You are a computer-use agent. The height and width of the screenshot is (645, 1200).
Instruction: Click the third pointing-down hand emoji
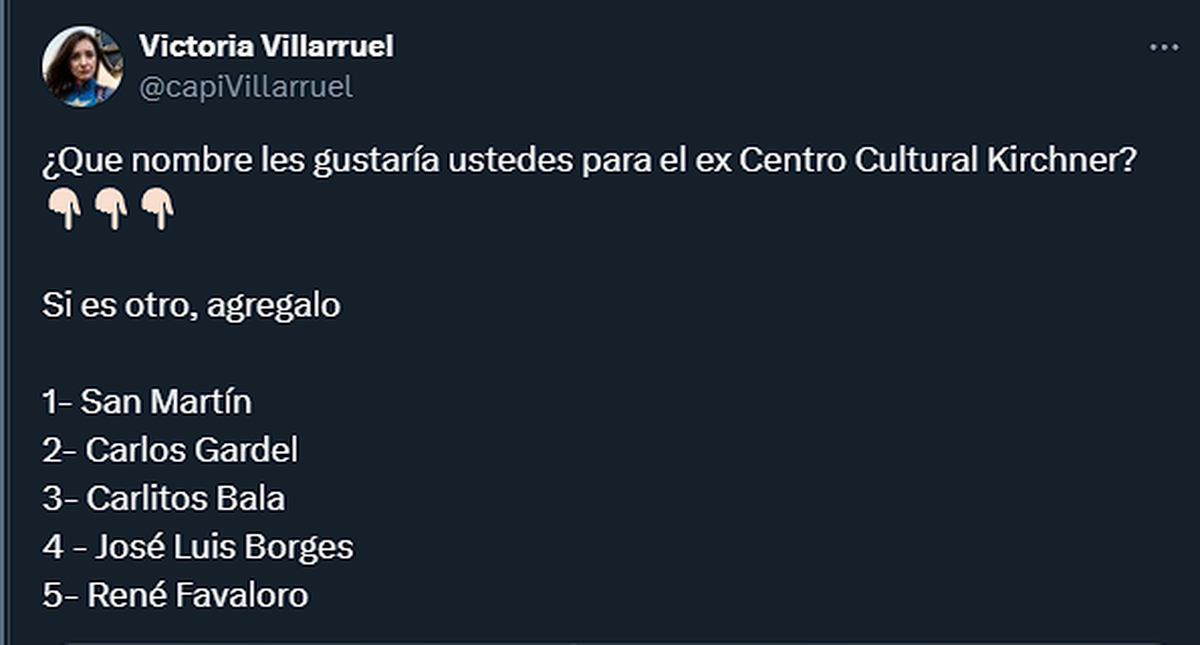pyautogui.click(x=156, y=209)
